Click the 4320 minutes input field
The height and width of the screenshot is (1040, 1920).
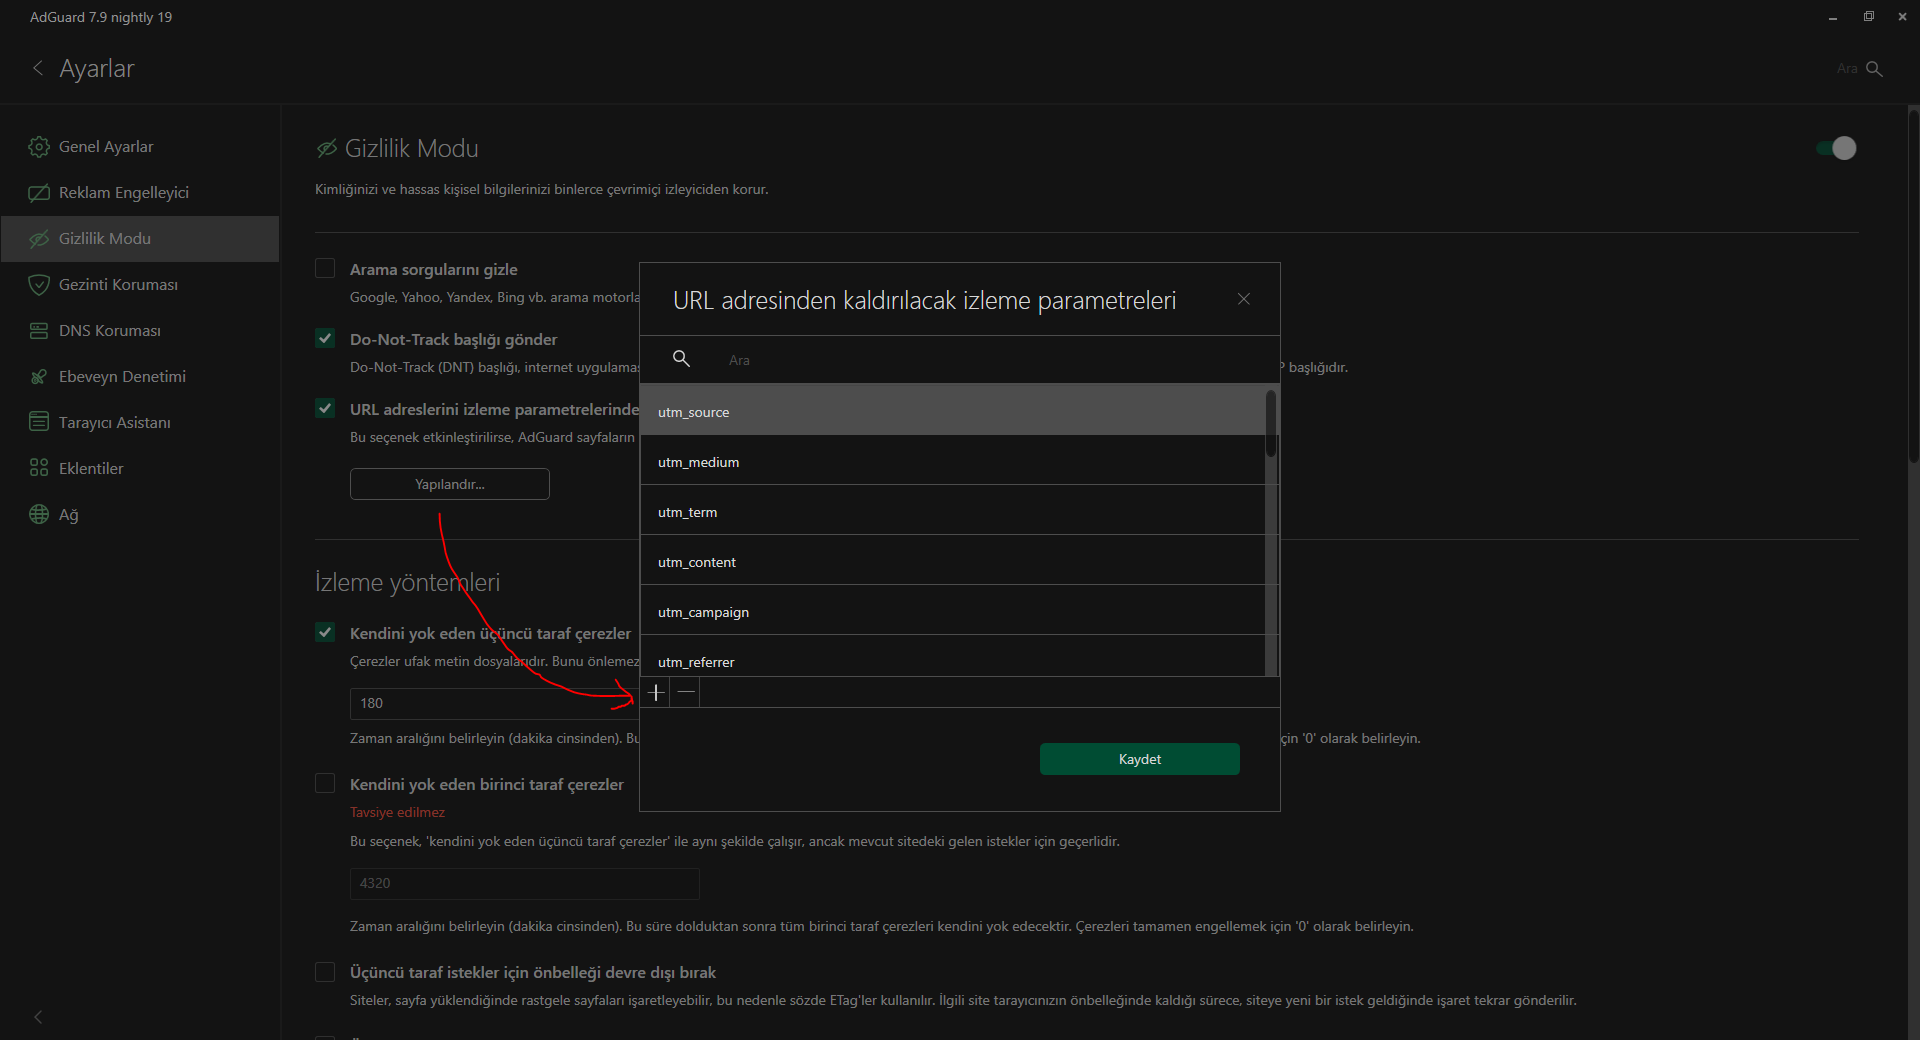point(525,883)
